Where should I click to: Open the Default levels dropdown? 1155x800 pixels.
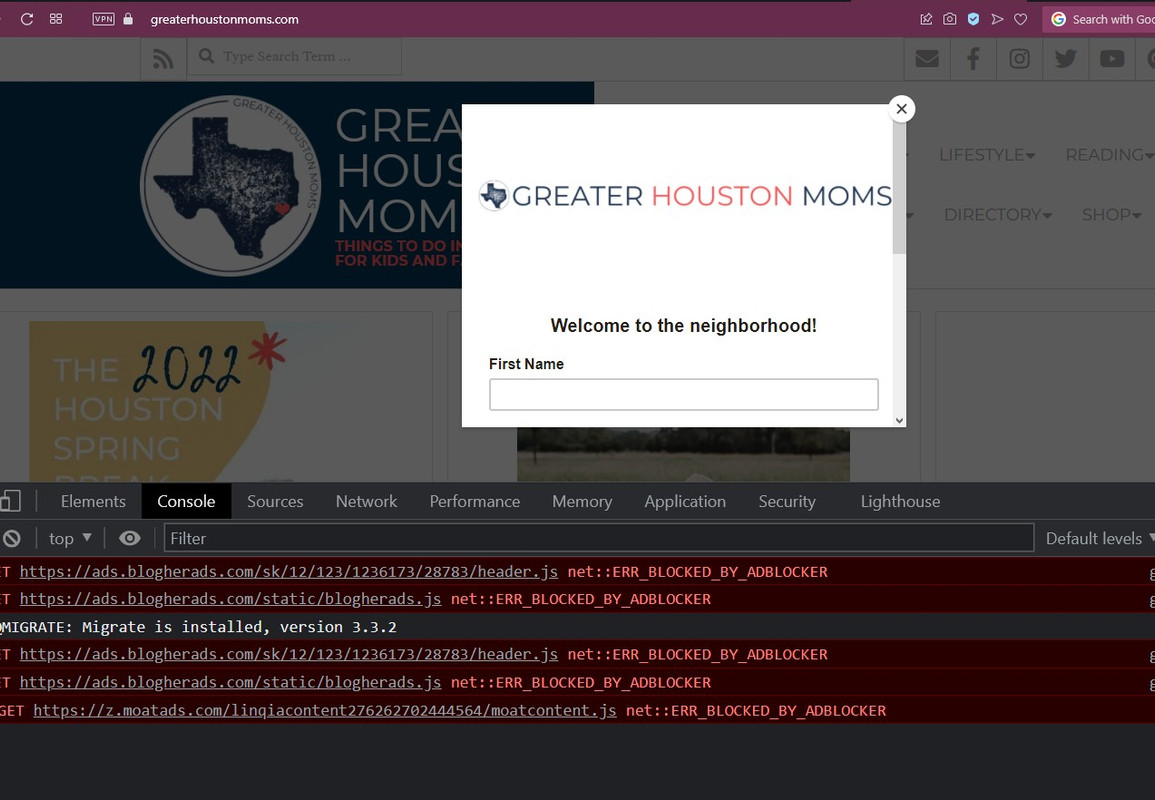[x=1099, y=538]
